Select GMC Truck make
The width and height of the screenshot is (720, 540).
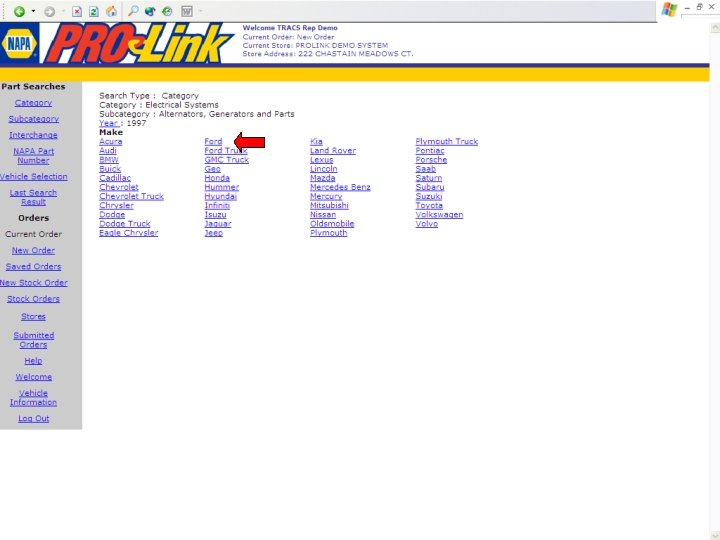click(226, 160)
